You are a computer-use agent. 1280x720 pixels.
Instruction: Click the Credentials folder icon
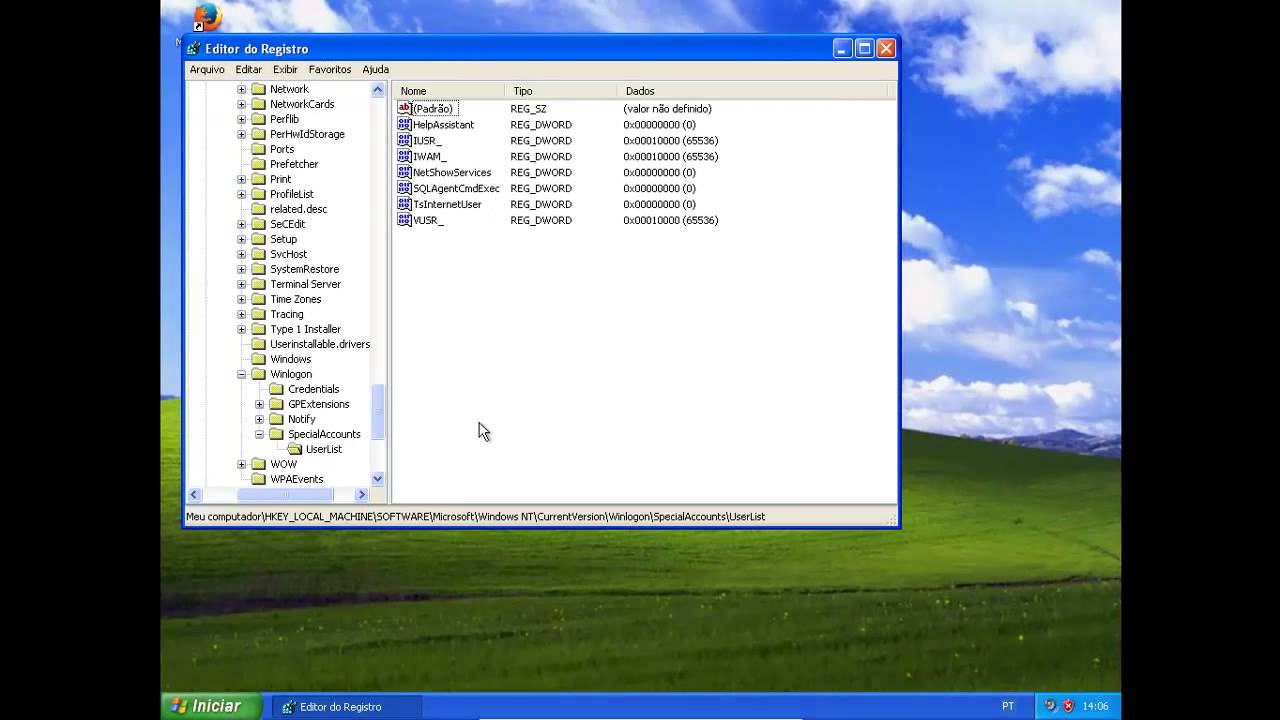(x=276, y=389)
